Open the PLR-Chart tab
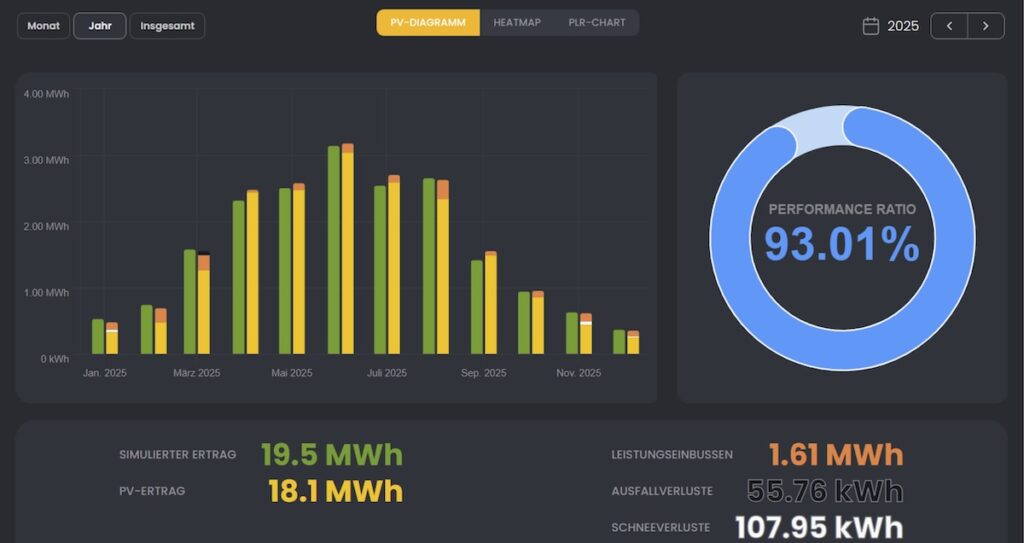Viewport: 1024px width, 543px height. [597, 22]
